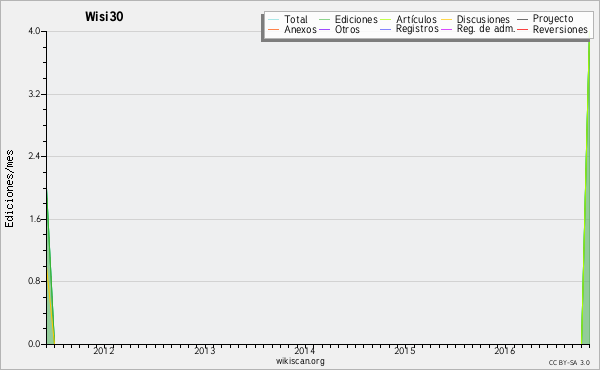Click the chart title Wisi30
Viewport: 600px width, 370px height.
(x=104, y=16)
